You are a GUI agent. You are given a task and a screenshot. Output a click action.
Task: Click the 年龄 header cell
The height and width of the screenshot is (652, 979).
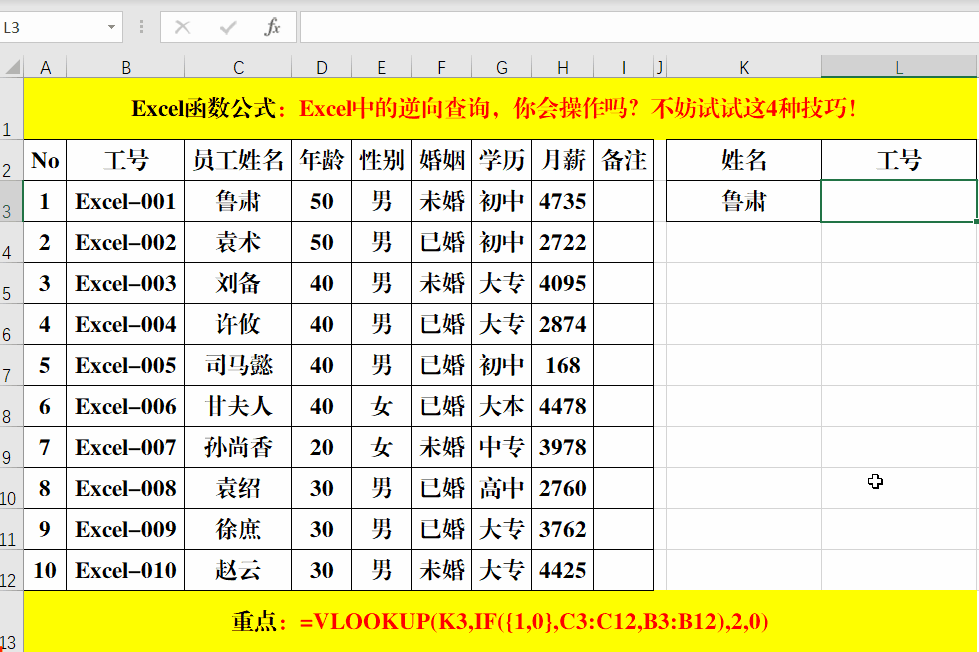tap(322, 161)
